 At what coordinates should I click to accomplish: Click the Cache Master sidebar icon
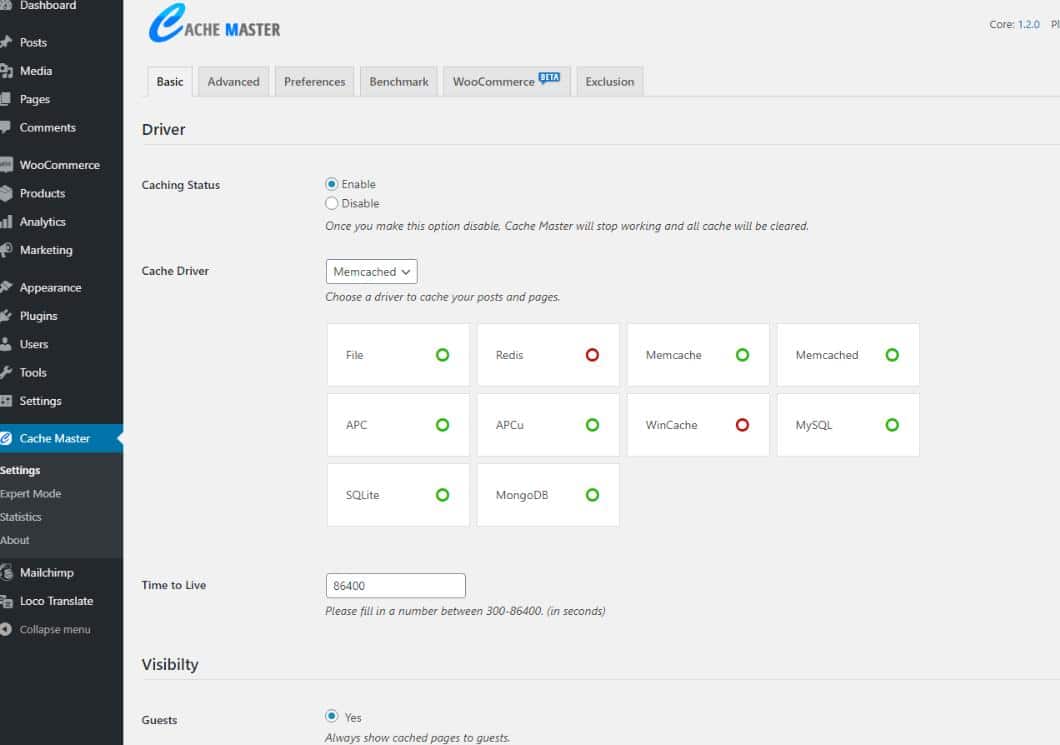tap(6, 438)
